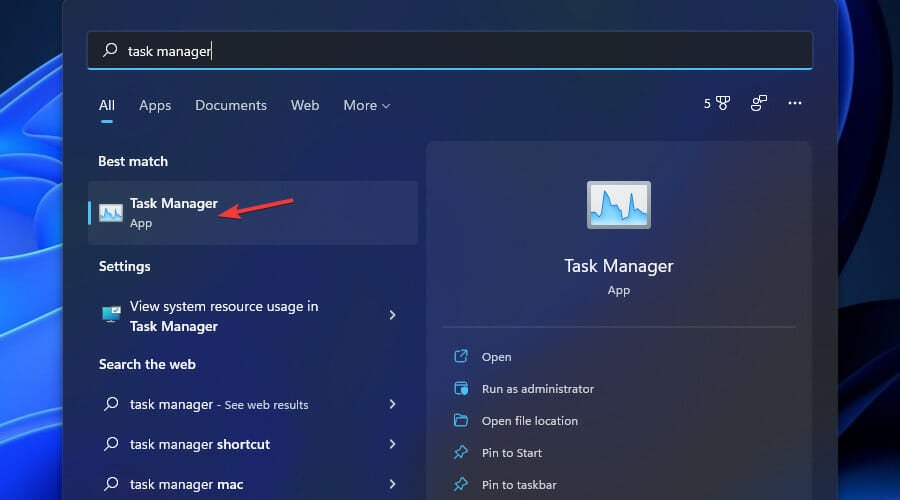Choose Run as administrator
This screenshot has width=900, height=500.
[x=538, y=389]
